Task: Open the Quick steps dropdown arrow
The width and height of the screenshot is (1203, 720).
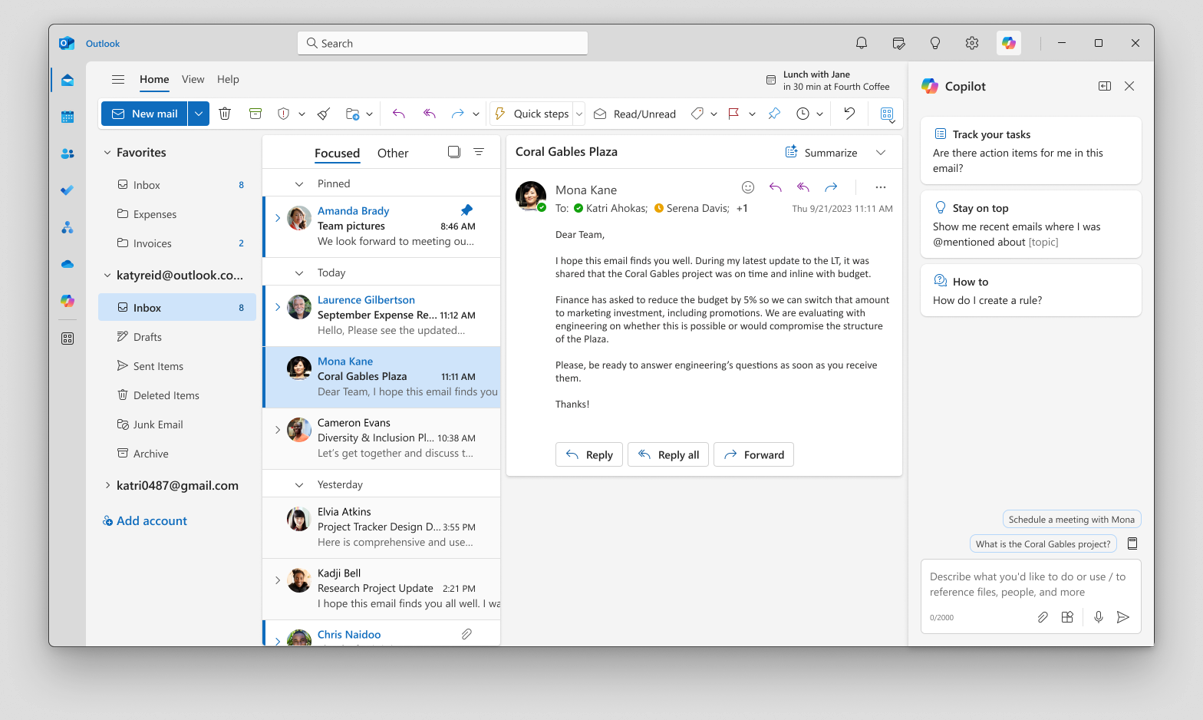Action: [x=579, y=114]
